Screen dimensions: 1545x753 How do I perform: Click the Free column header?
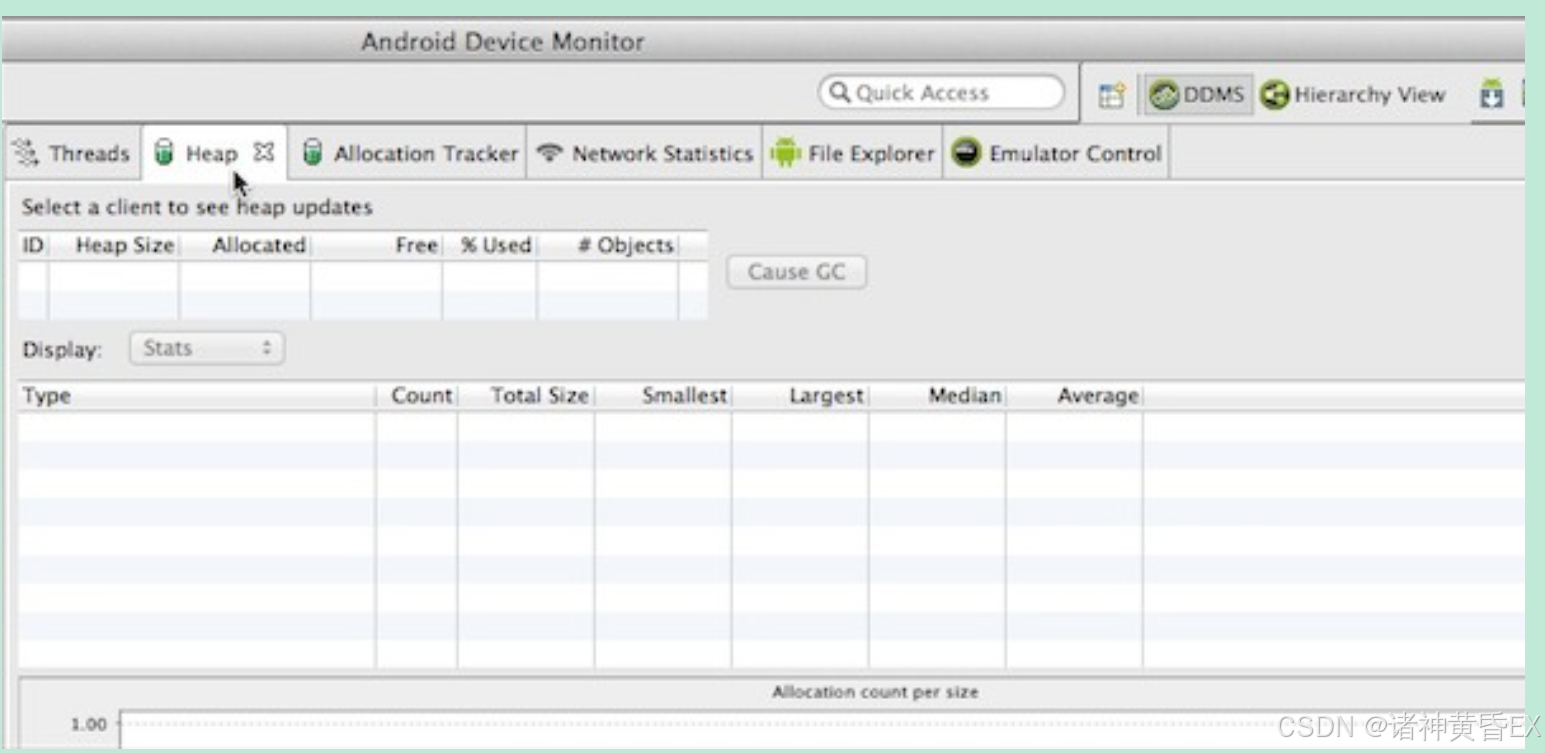[x=376, y=245]
